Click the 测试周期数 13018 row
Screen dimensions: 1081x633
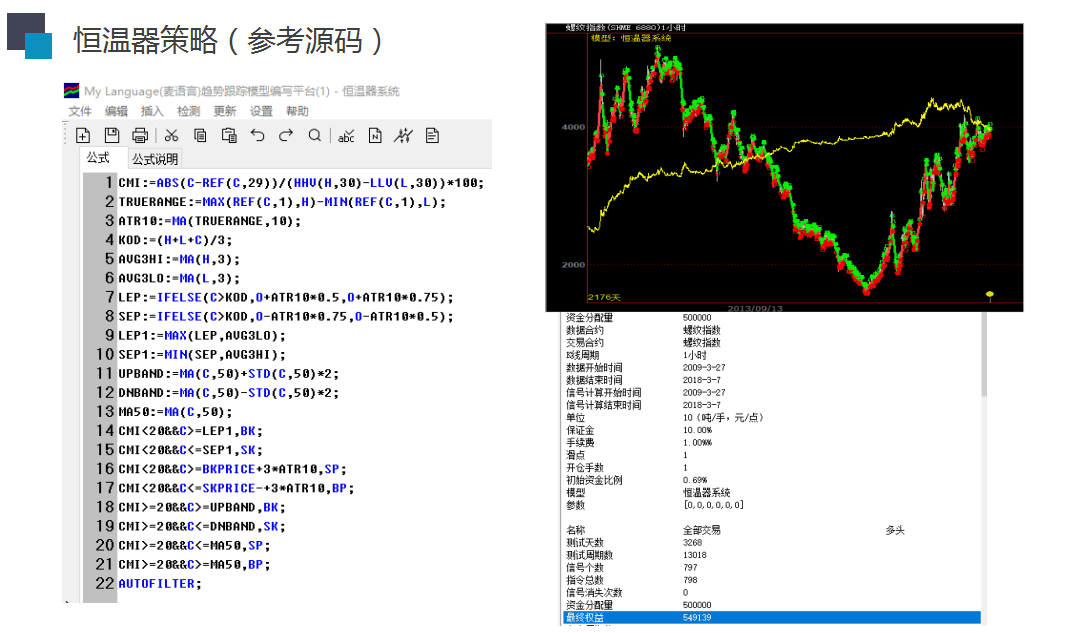click(x=636, y=555)
